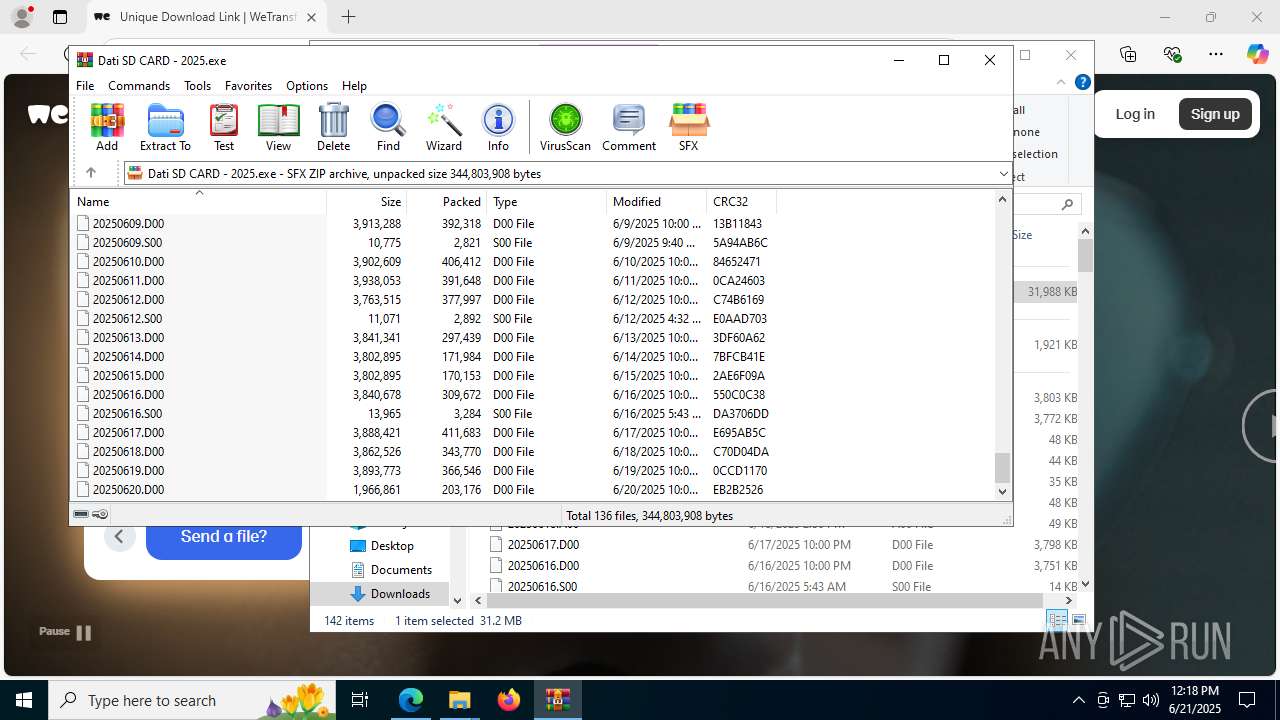Click the Add toolbar icon in WinRAR
The image size is (1280, 720).
point(107,127)
